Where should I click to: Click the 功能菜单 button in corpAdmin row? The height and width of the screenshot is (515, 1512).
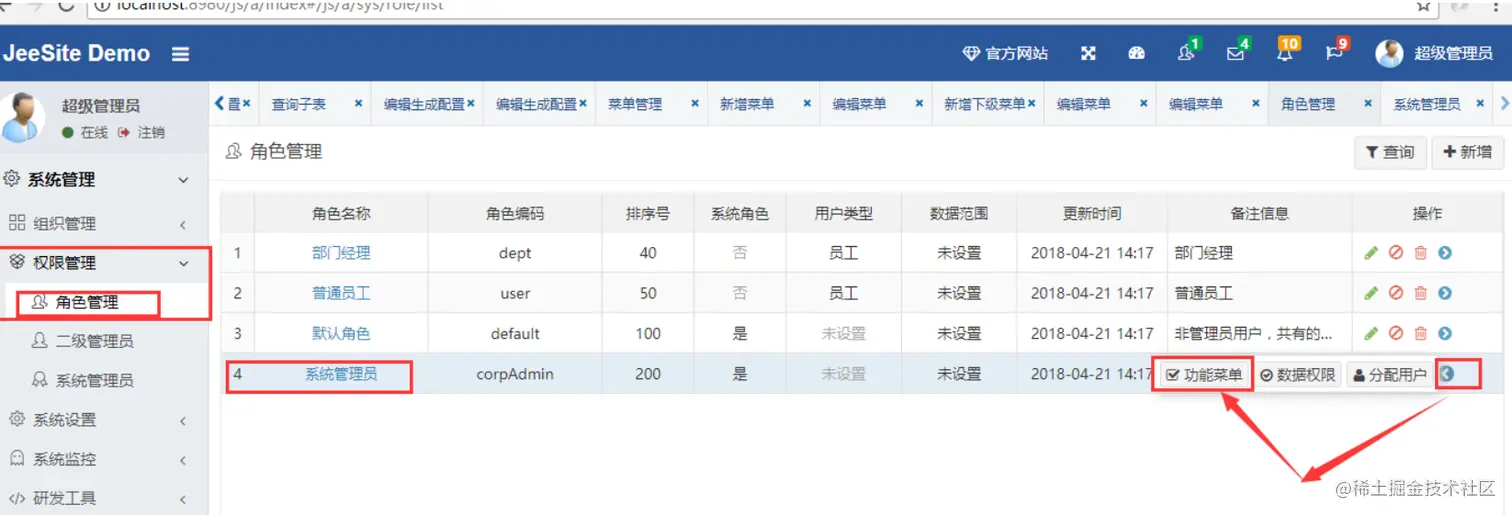(x=1204, y=375)
